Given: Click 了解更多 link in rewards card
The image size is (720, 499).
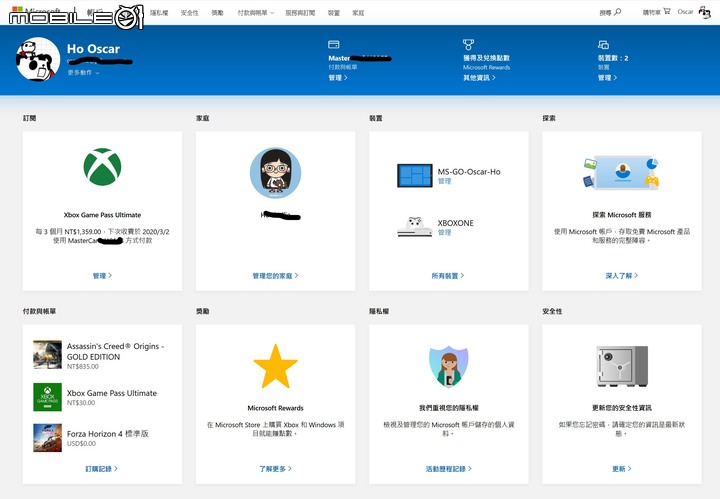Looking at the screenshot, I should click(276, 469).
